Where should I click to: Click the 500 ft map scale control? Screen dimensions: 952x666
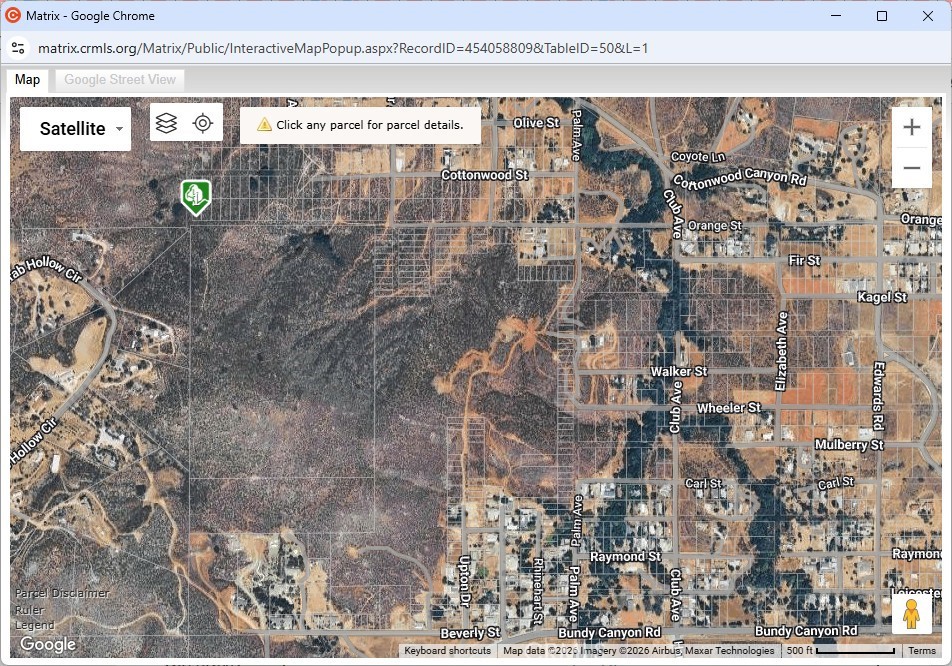(840, 650)
